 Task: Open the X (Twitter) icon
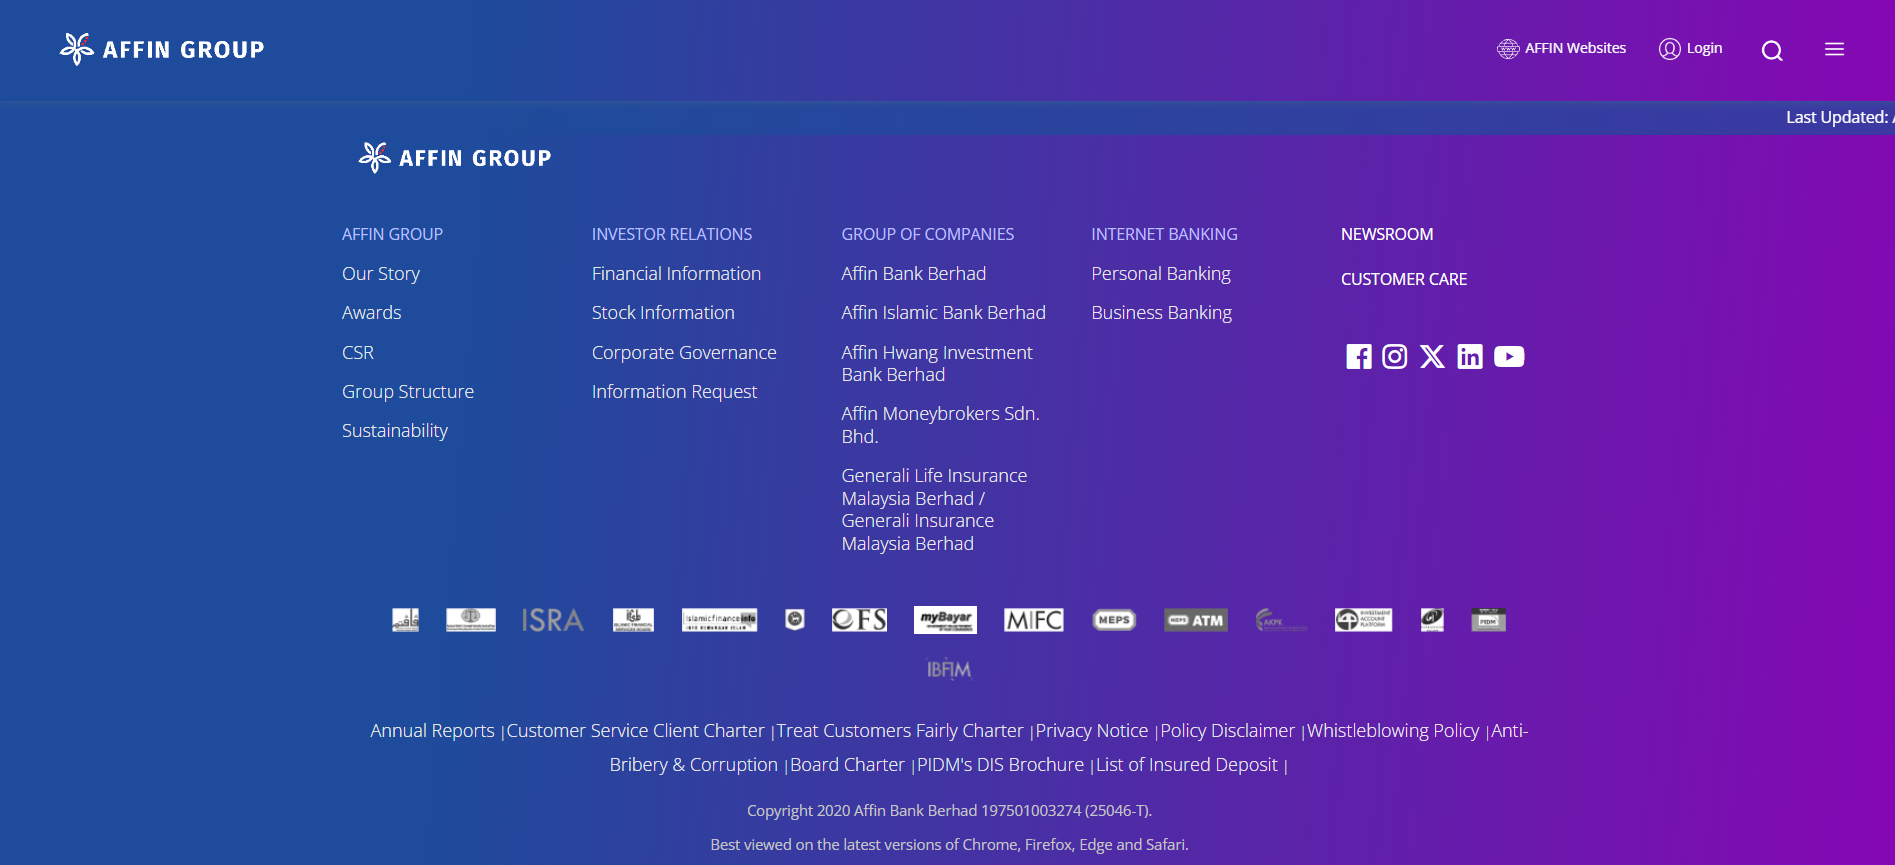coord(1432,357)
